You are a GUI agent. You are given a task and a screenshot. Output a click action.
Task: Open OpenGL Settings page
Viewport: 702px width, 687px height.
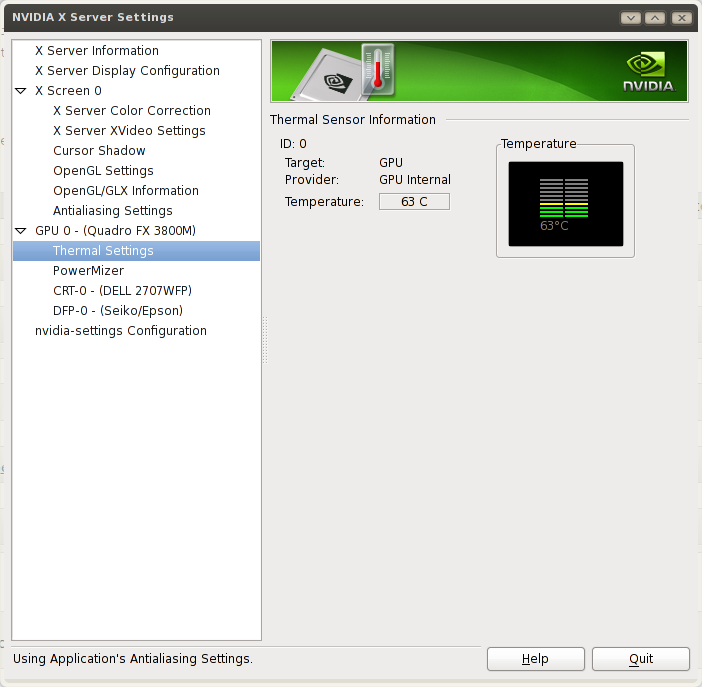(103, 171)
